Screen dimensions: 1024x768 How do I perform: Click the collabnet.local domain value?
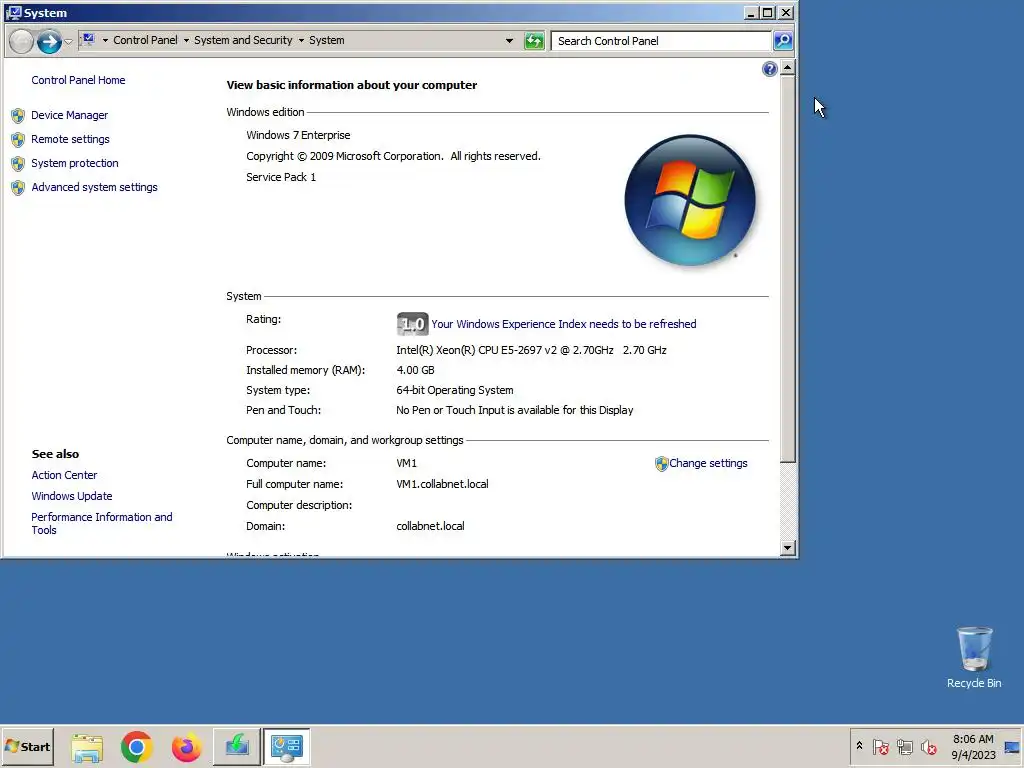click(430, 526)
